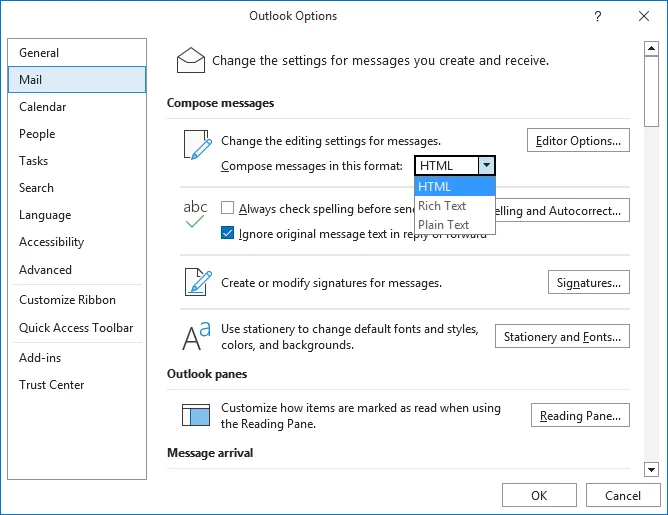Click the Message arrival section heading

tap(210, 452)
